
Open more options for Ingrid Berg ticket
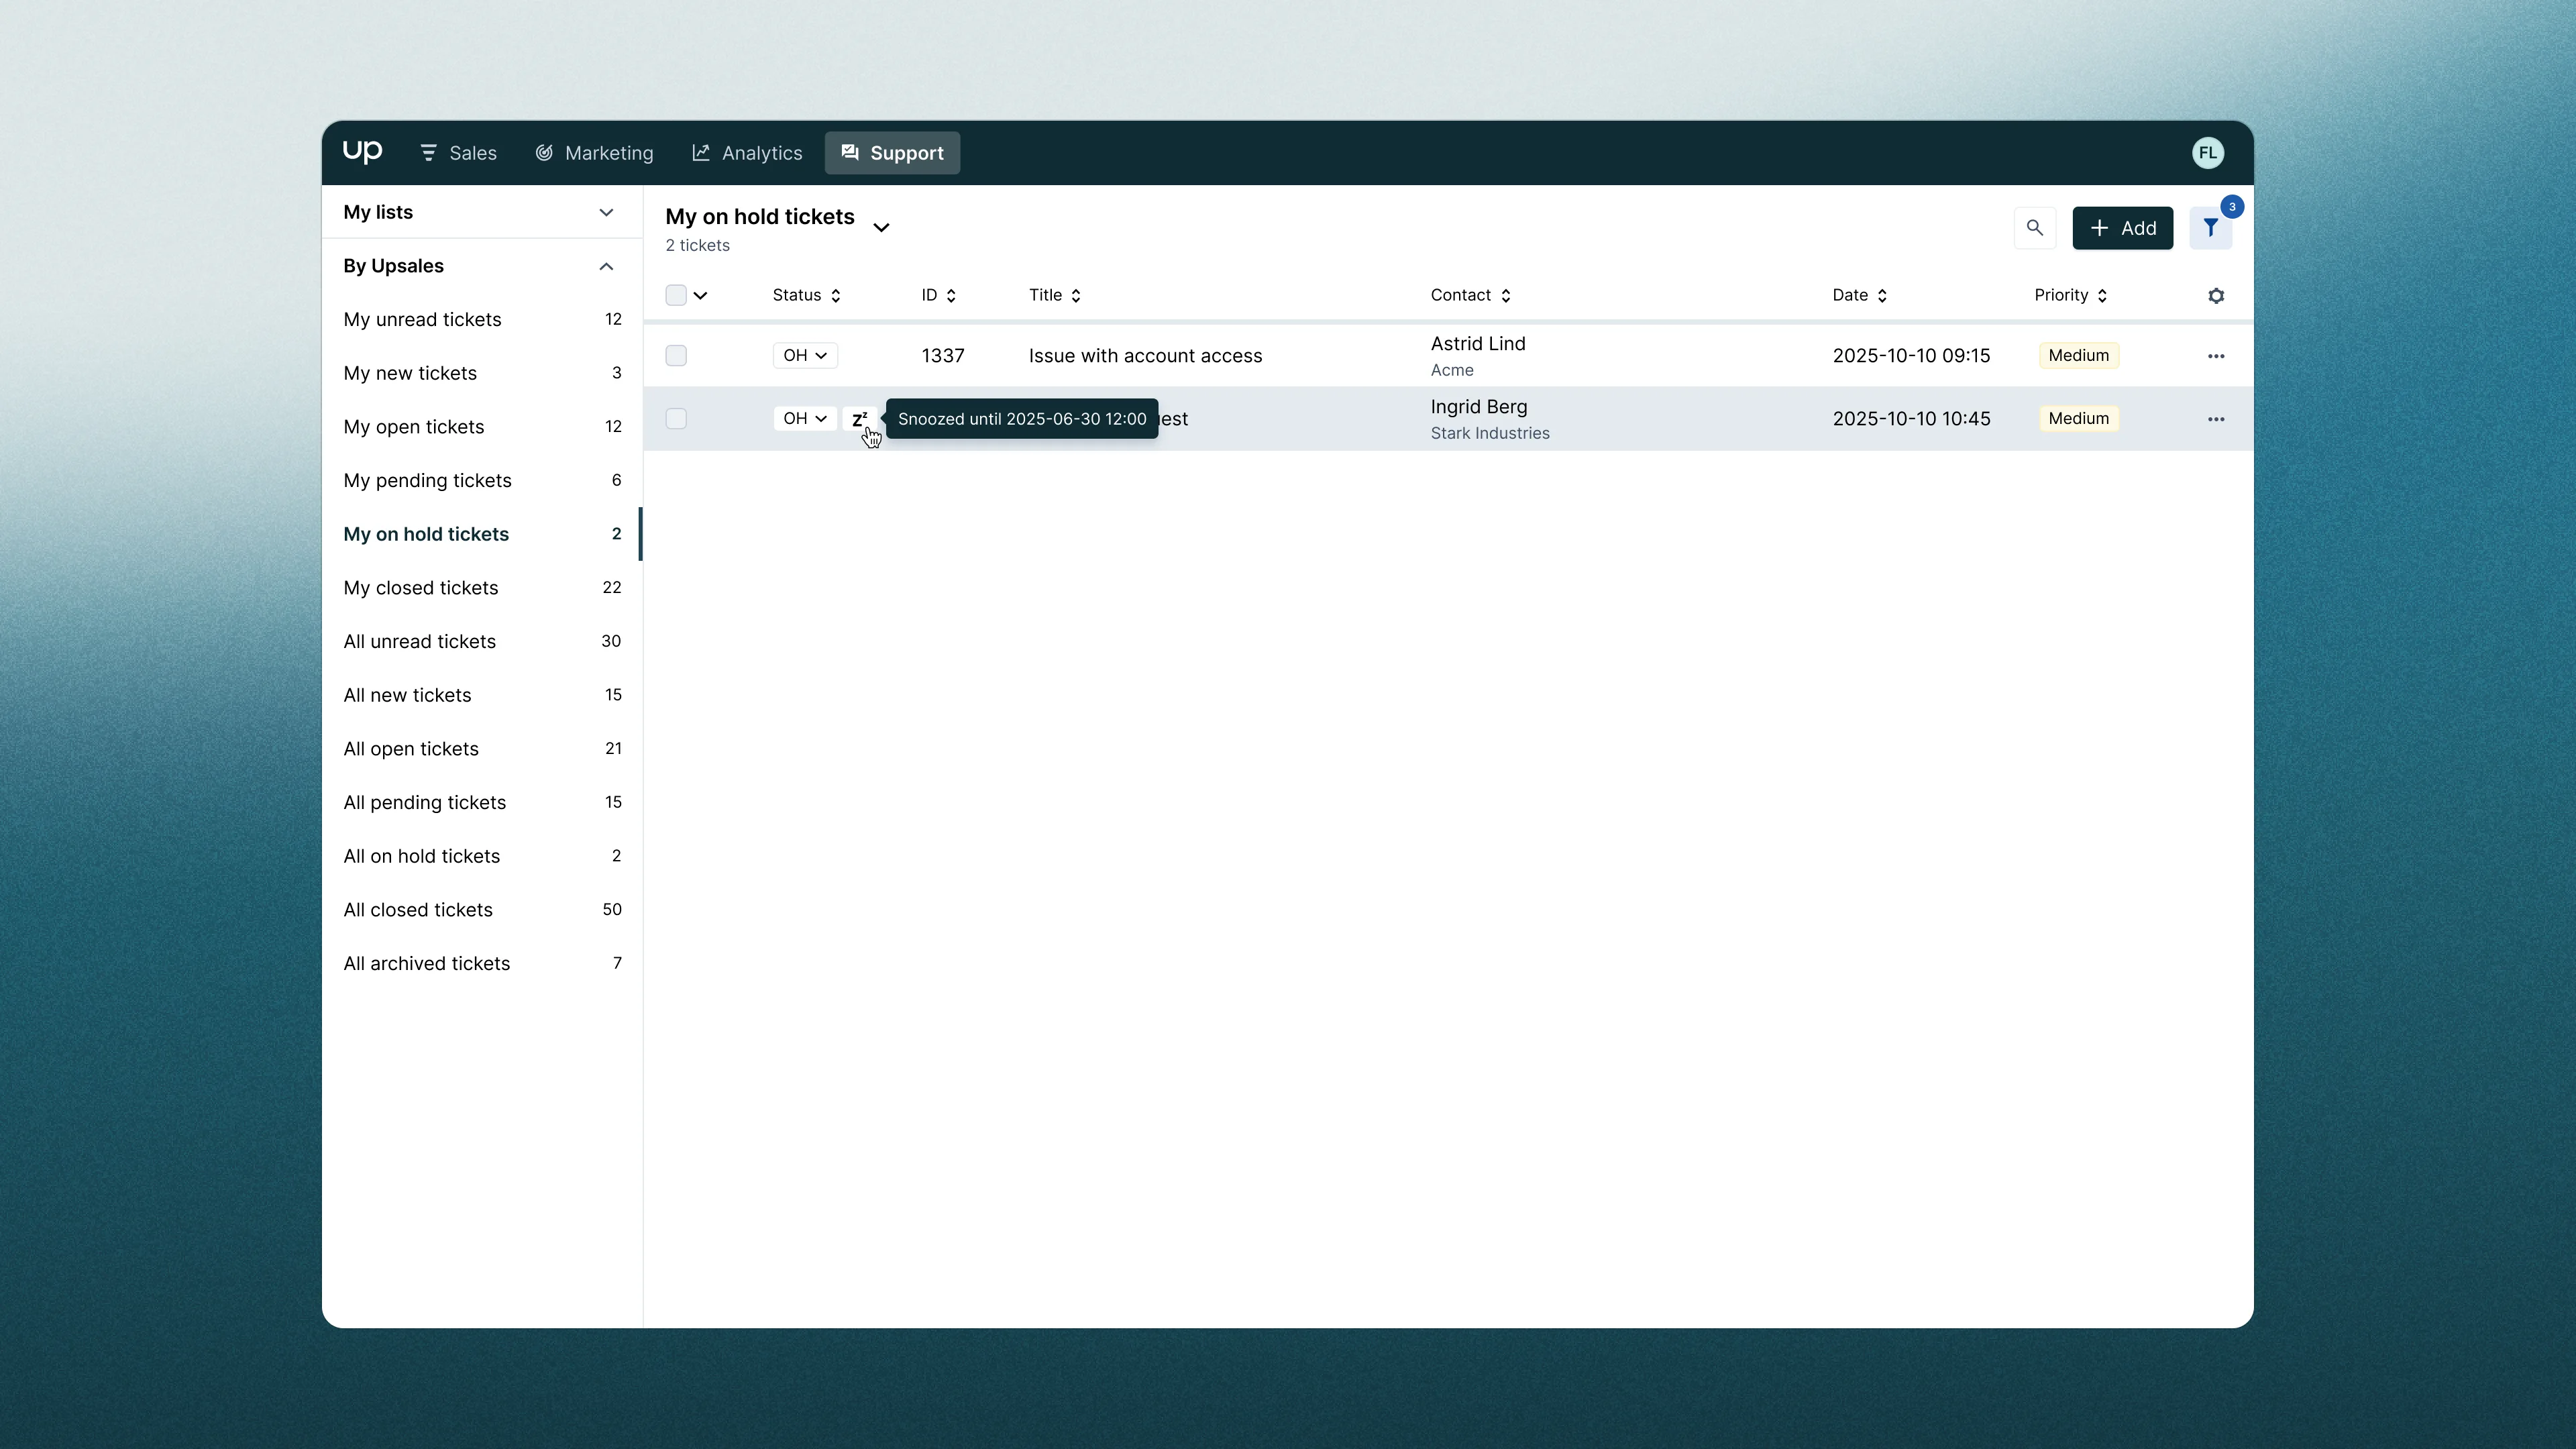pos(2215,419)
